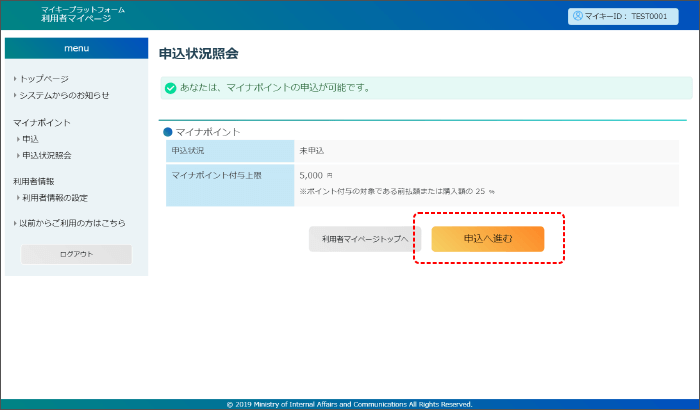Click the 利用者マイページトップへ button
This screenshot has height=410, width=700.
pos(365,239)
